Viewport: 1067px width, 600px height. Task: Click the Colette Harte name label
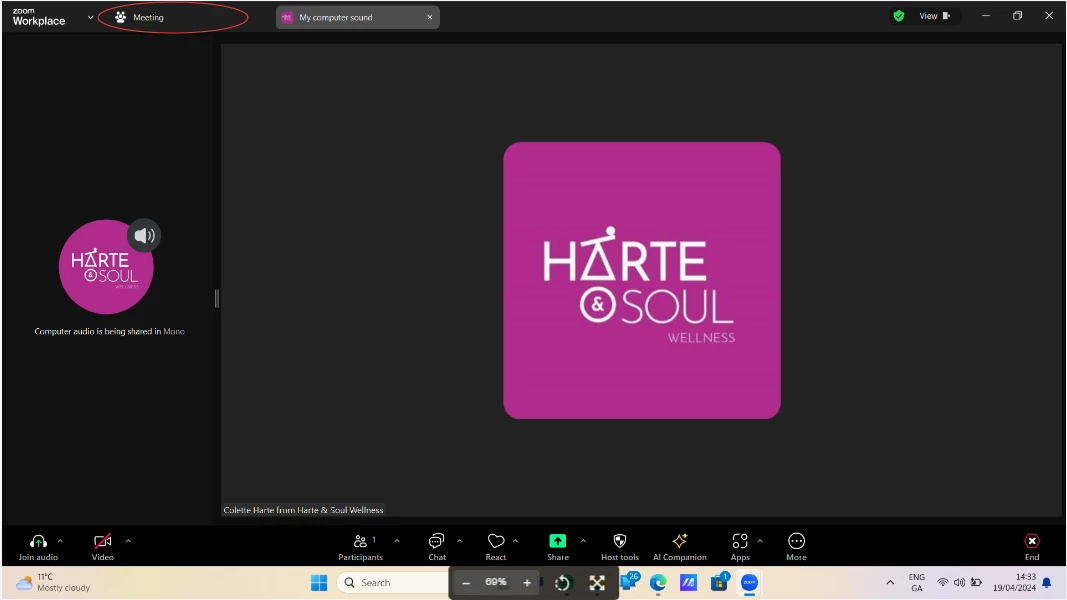tap(303, 510)
